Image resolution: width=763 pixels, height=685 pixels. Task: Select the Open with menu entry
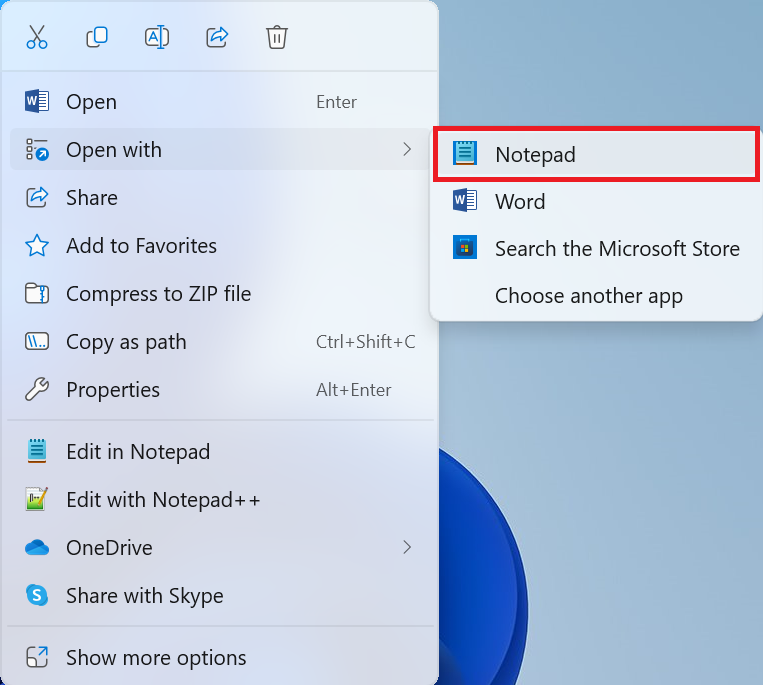coord(219,149)
